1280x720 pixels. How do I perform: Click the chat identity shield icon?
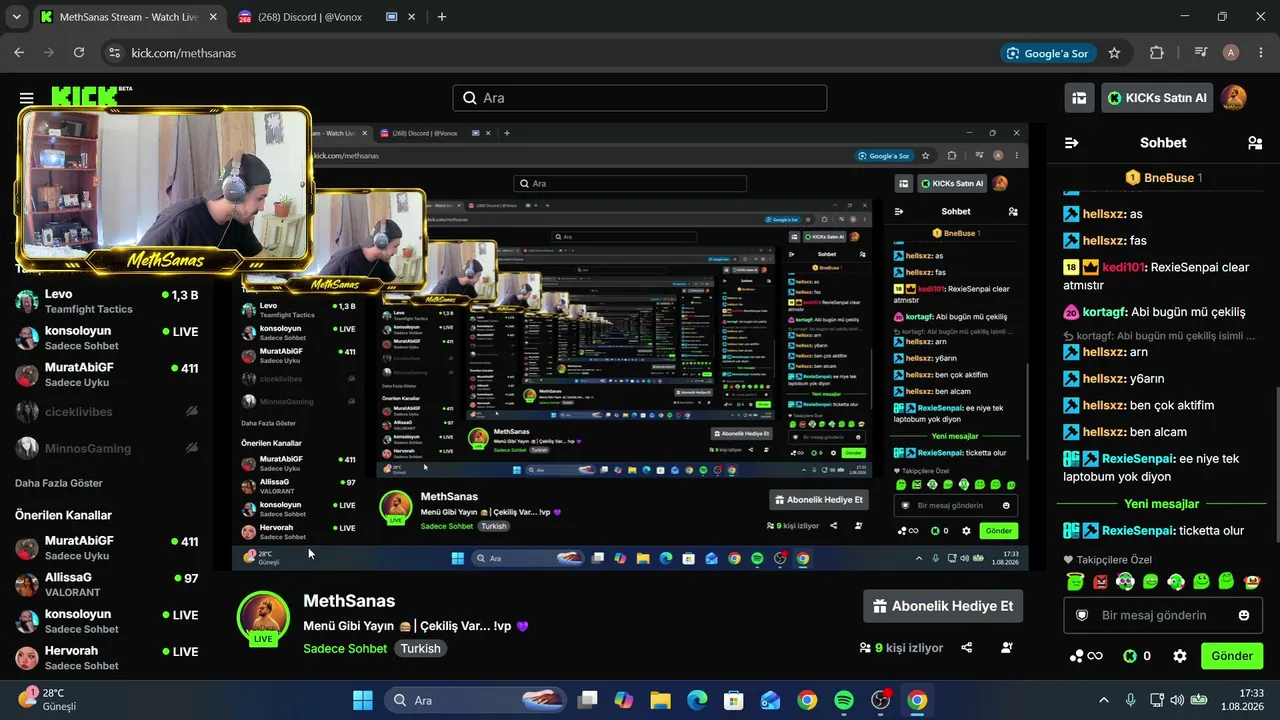1081,615
